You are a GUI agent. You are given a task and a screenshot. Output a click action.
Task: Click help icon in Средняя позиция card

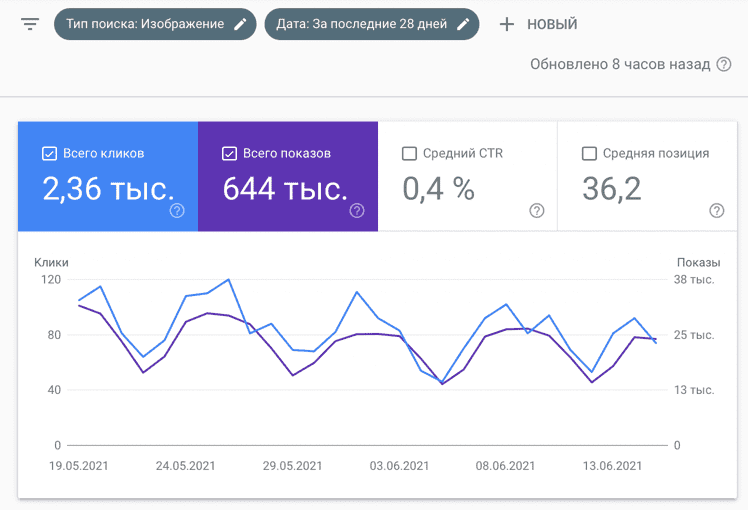pyautogui.click(x=716, y=210)
